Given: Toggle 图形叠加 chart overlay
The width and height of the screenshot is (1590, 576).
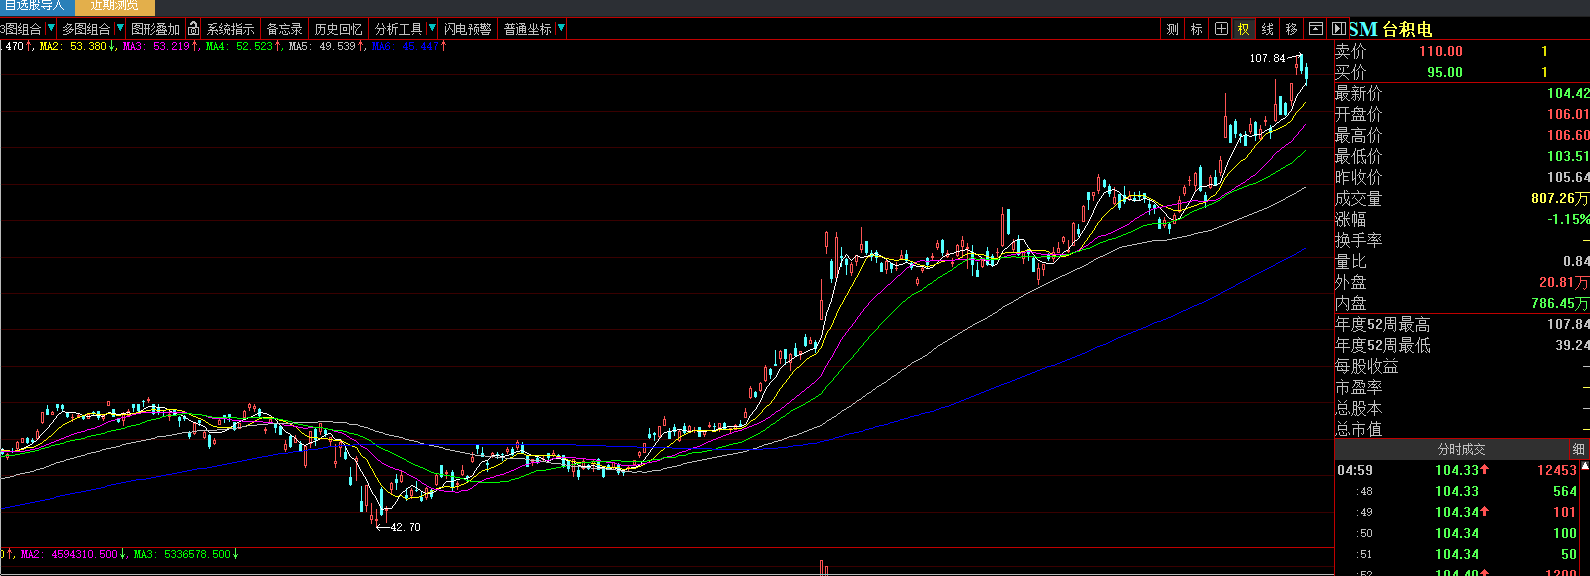Looking at the screenshot, I should click(x=155, y=29).
